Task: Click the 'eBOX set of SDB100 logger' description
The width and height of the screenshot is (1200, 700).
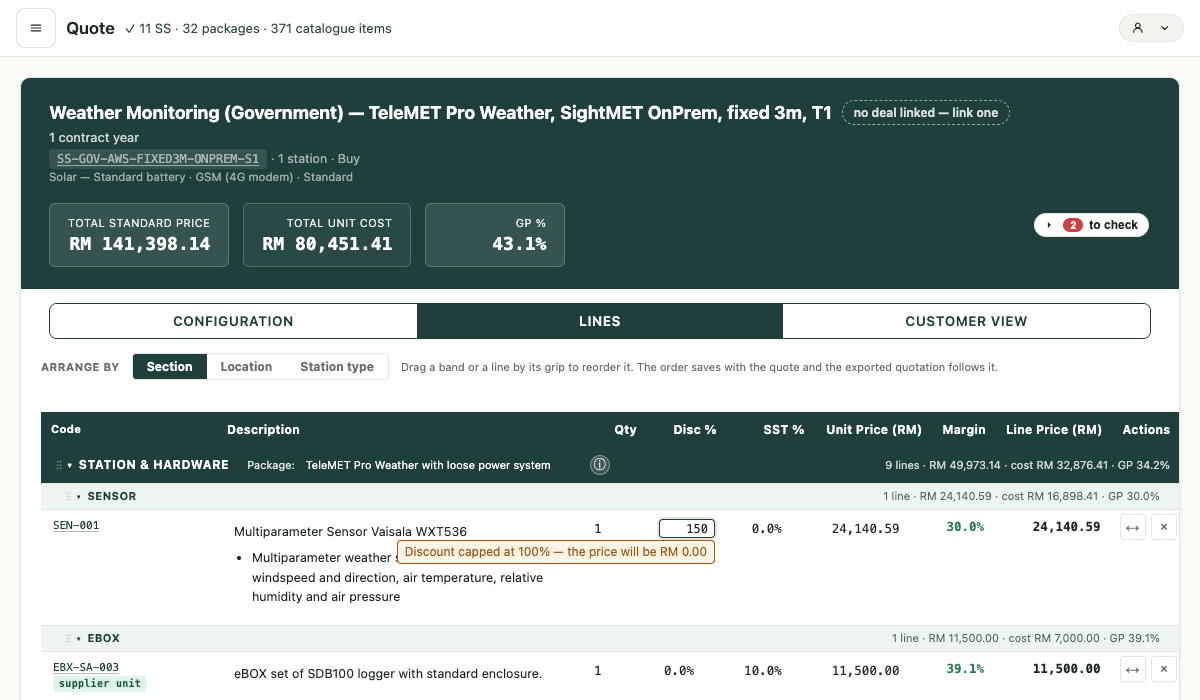Action: (x=388, y=673)
